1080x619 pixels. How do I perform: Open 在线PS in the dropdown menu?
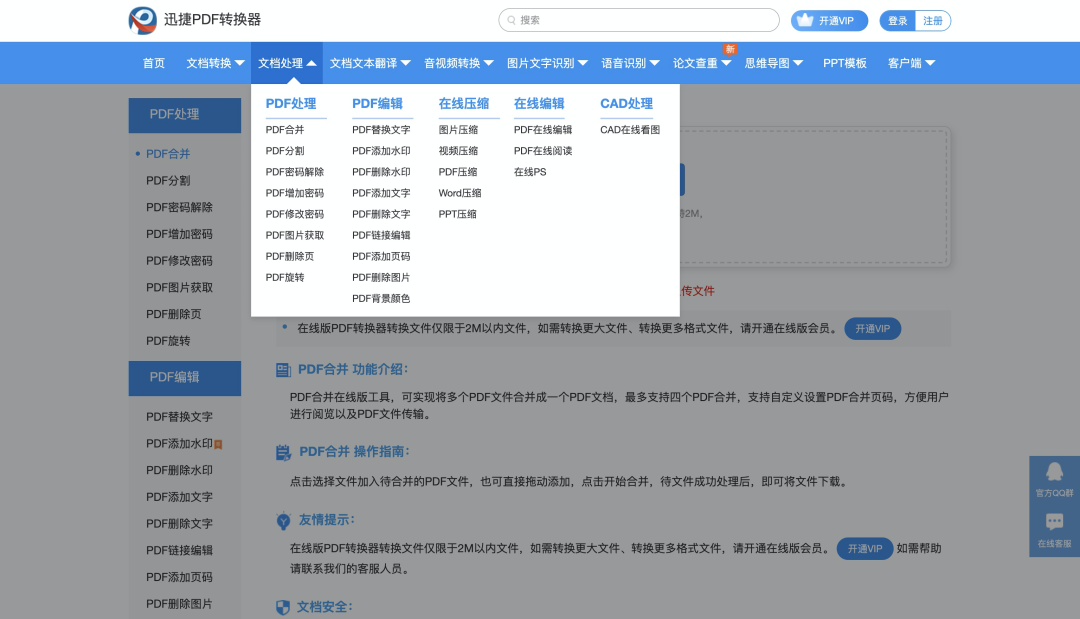point(530,172)
